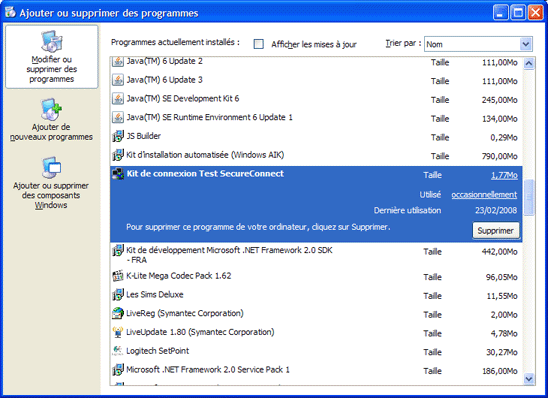The width and height of the screenshot is (548, 398).
Task: Click the LiveReg Symantec icon
Action: pyautogui.click(x=118, y=313)
